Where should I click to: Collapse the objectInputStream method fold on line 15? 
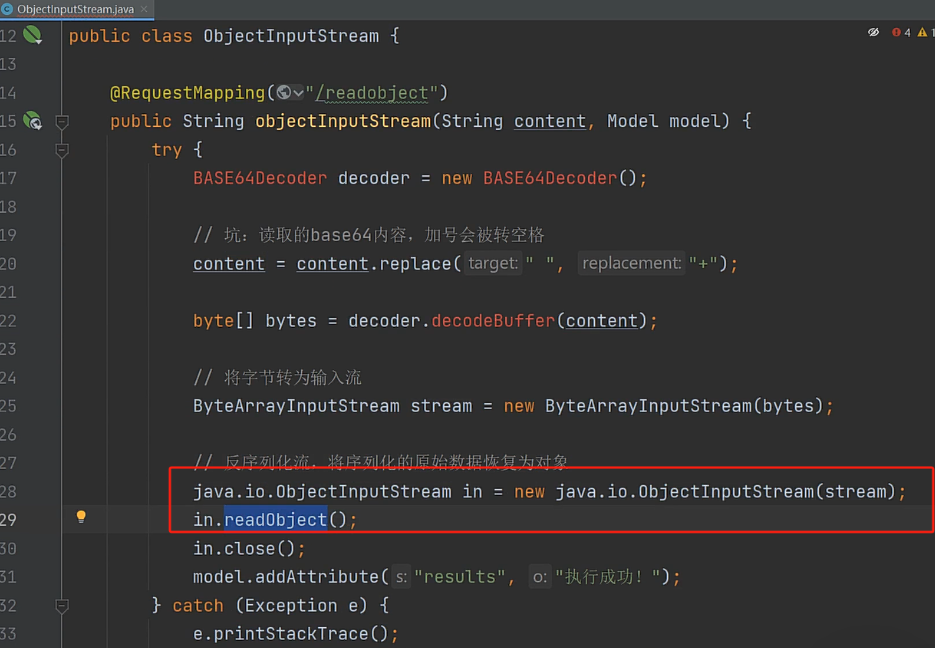(x=62, y=121)
